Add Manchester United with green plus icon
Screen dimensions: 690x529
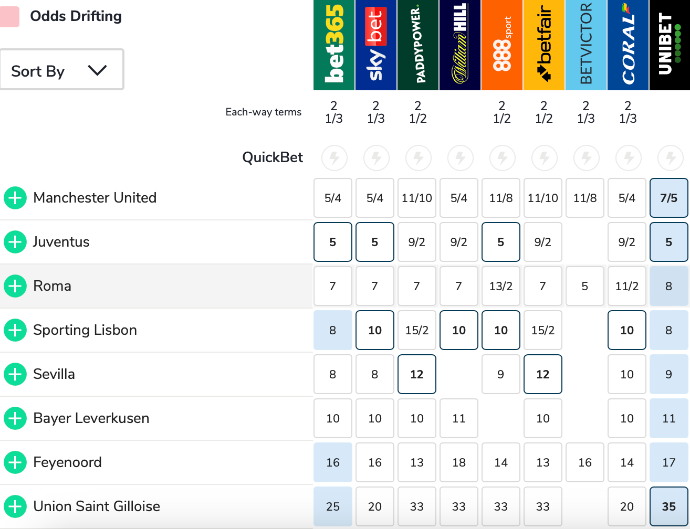(15, 198)
